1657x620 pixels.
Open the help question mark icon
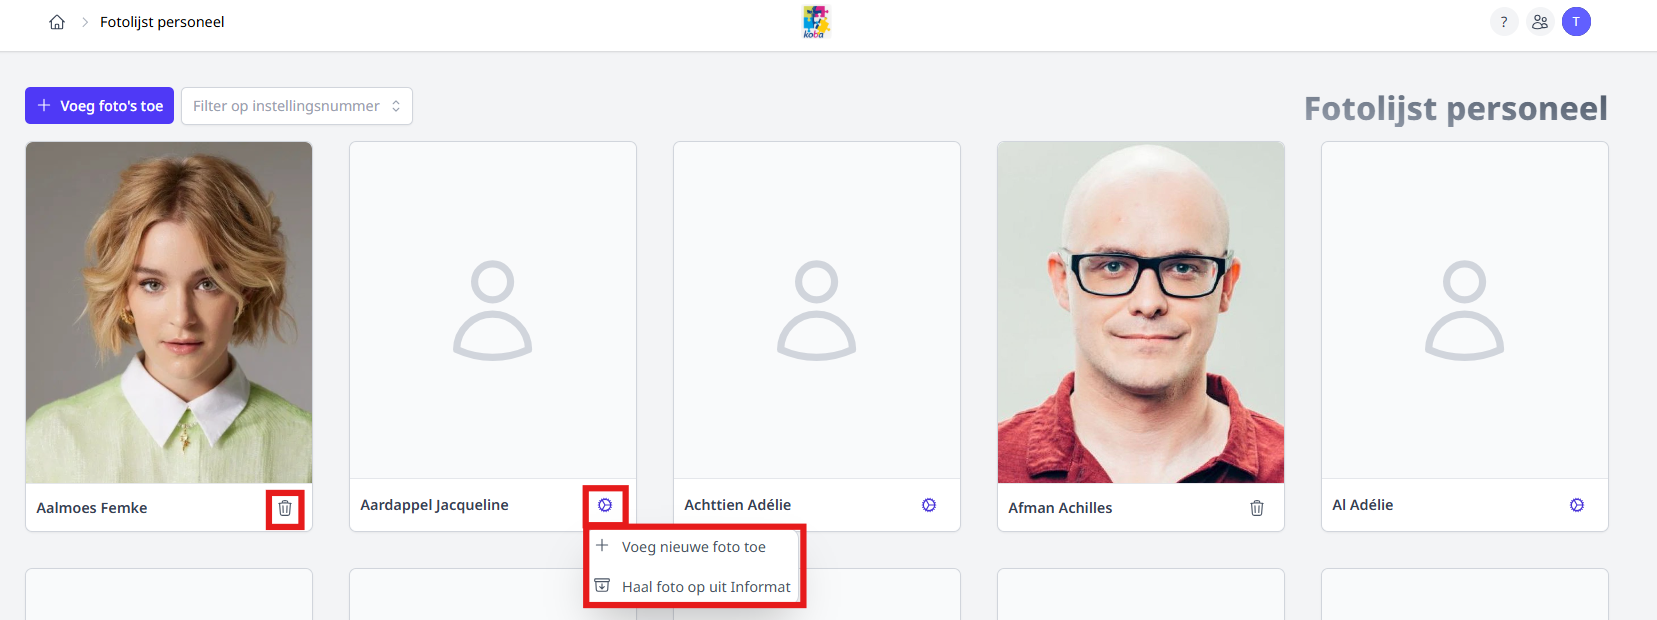click(1504, 22)
